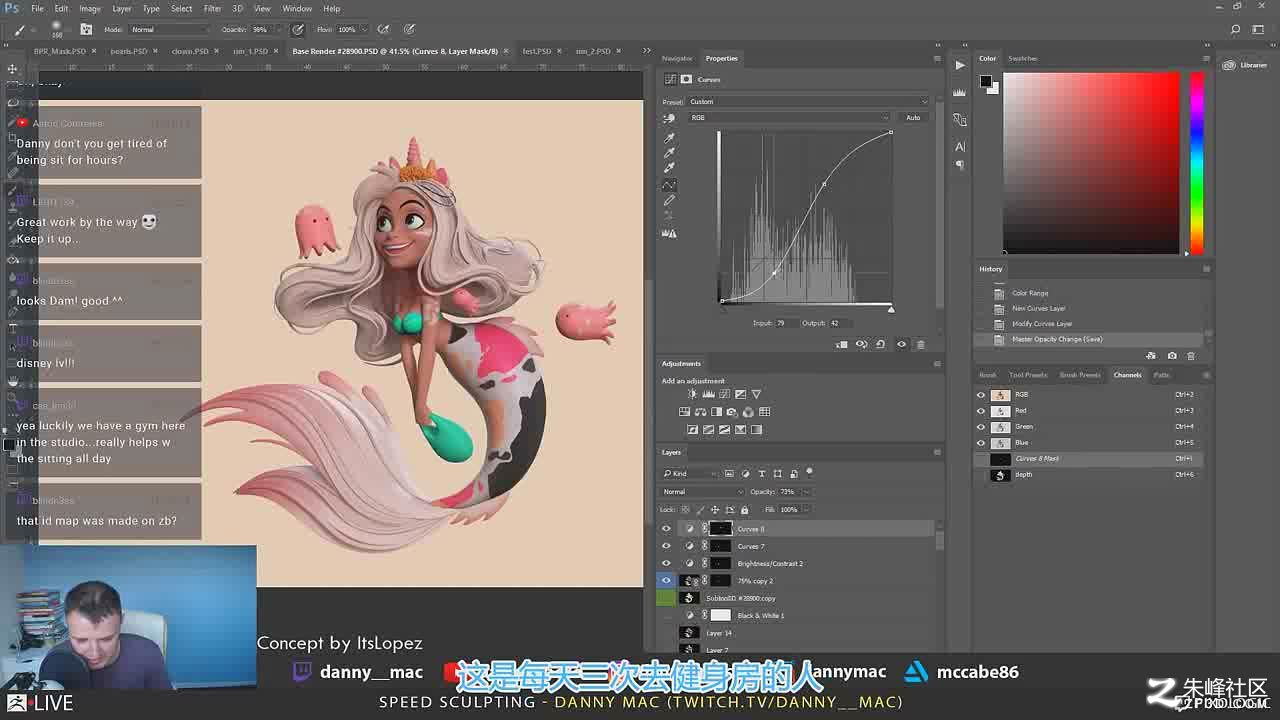Open the layer blend mode dropdown
The height and width of the screenshot is (720, 1280).
click(x=703, y=492)
